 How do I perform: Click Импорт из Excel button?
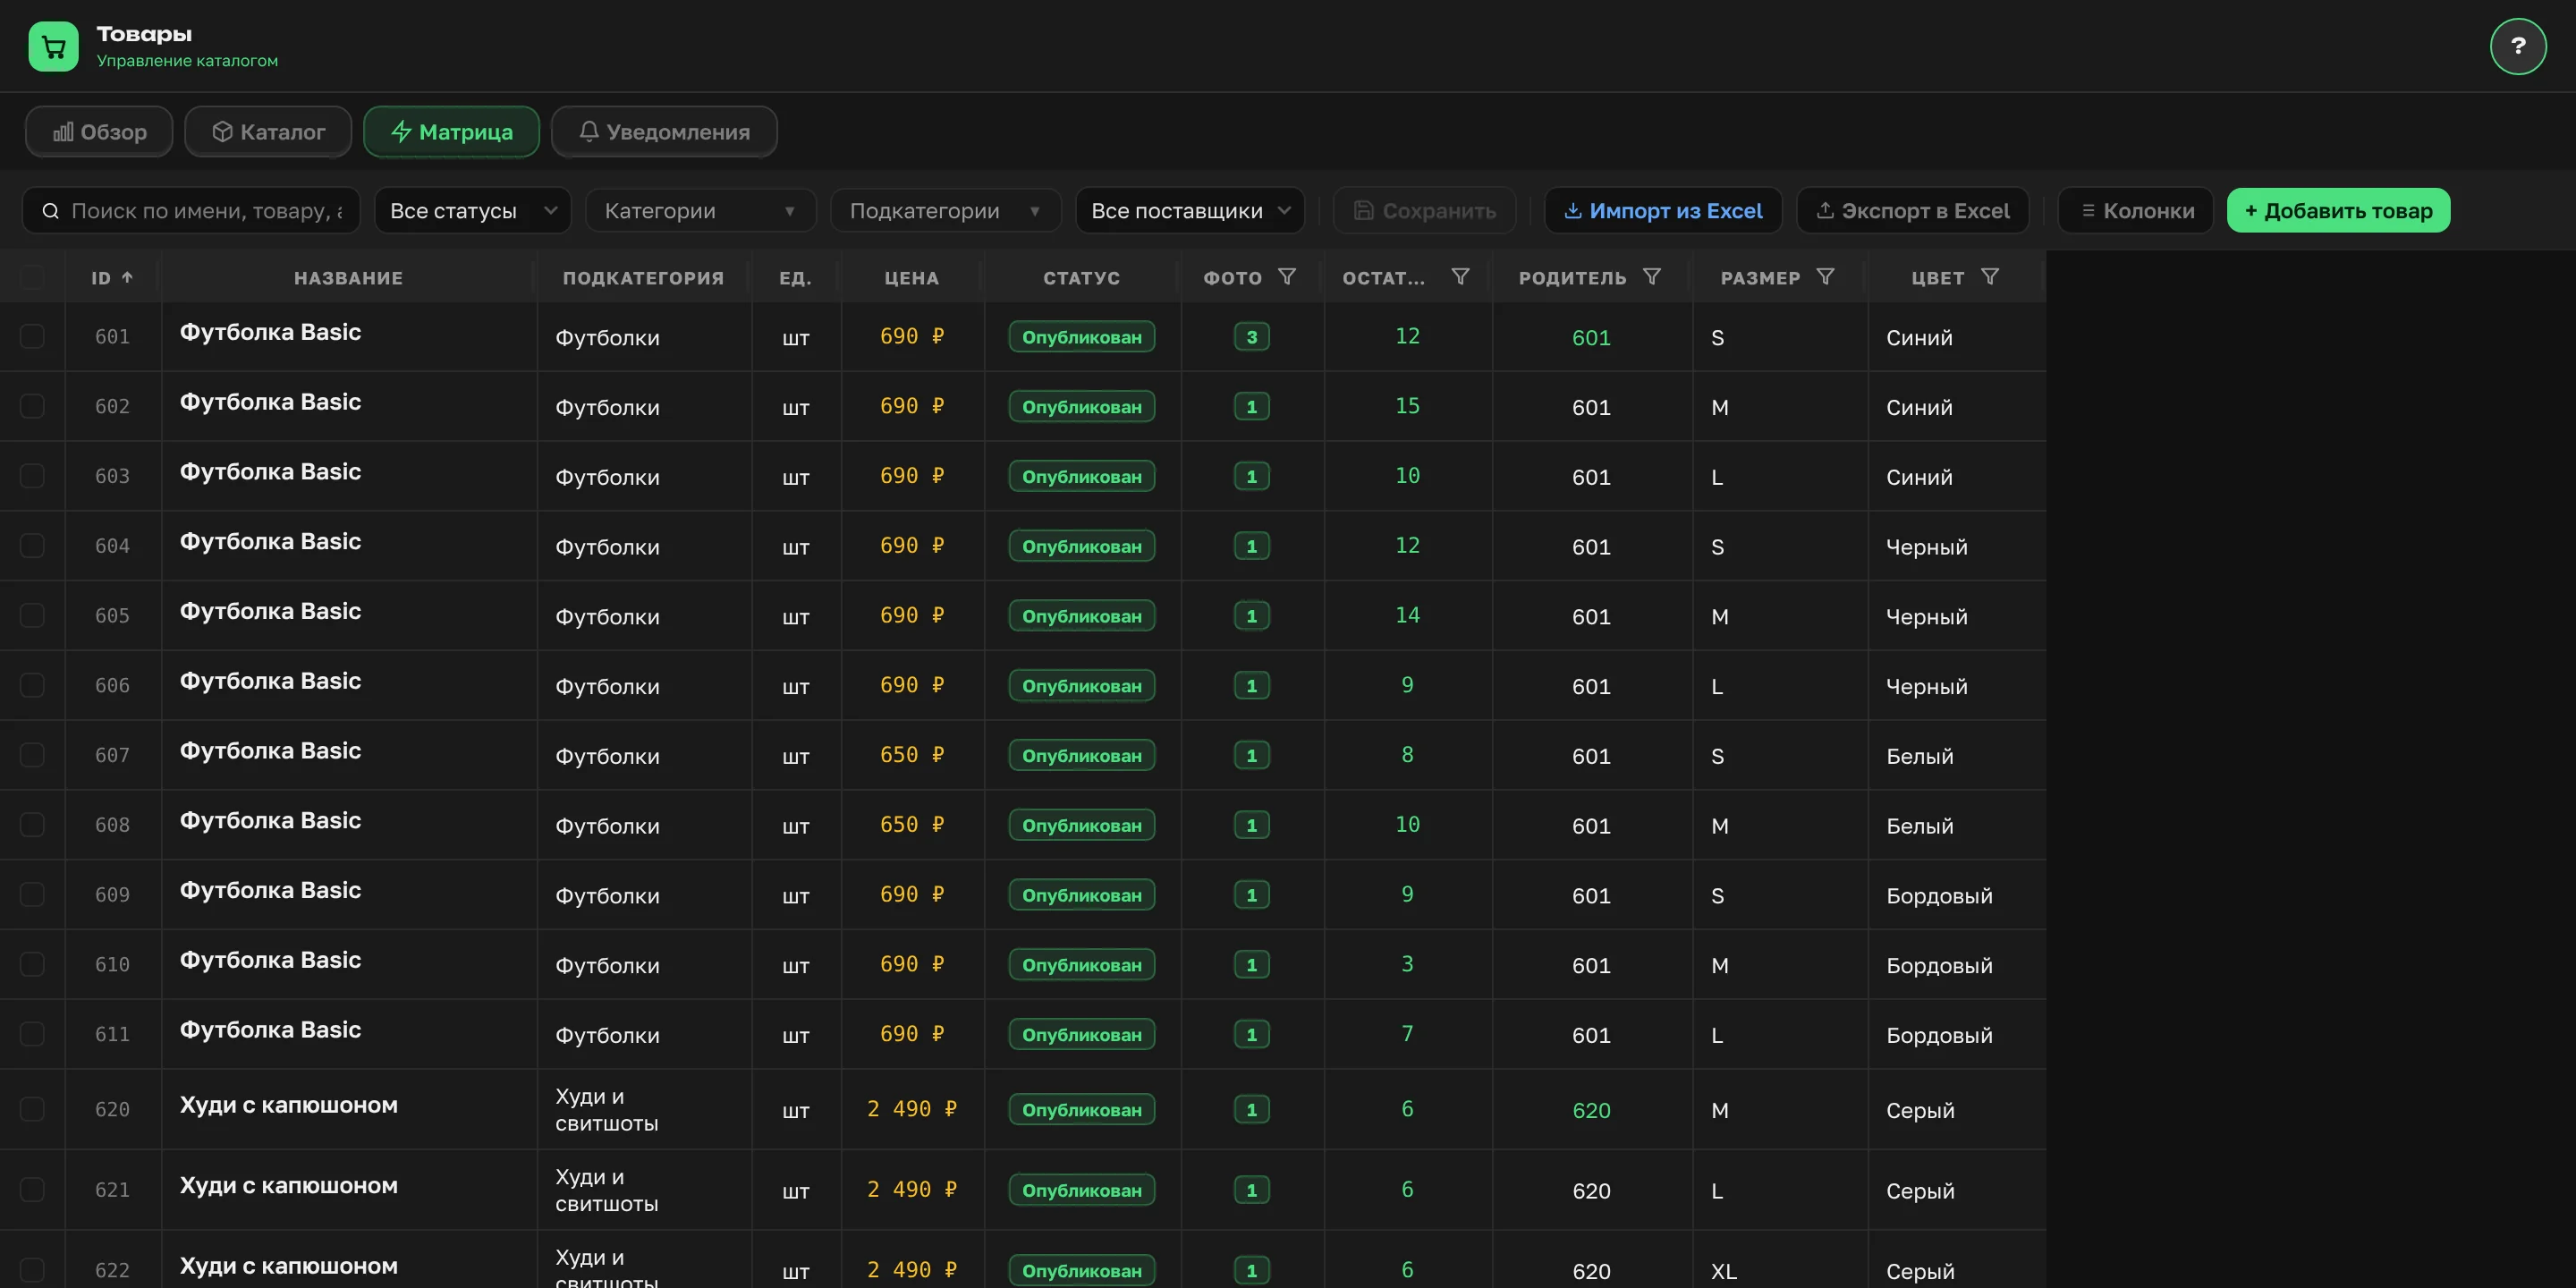pos(1663,211)
